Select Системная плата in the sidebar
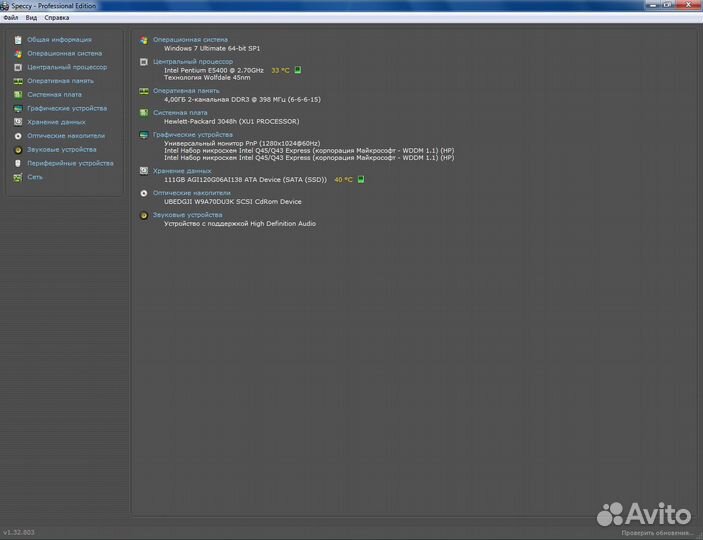 (54, 95)
